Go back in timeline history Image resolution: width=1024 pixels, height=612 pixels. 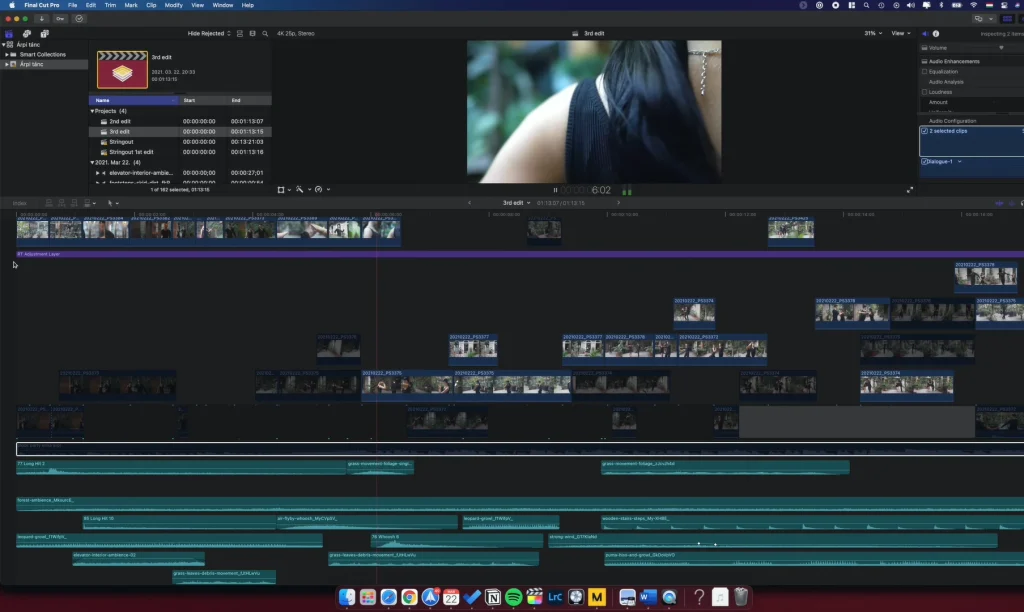pos(469,203)
